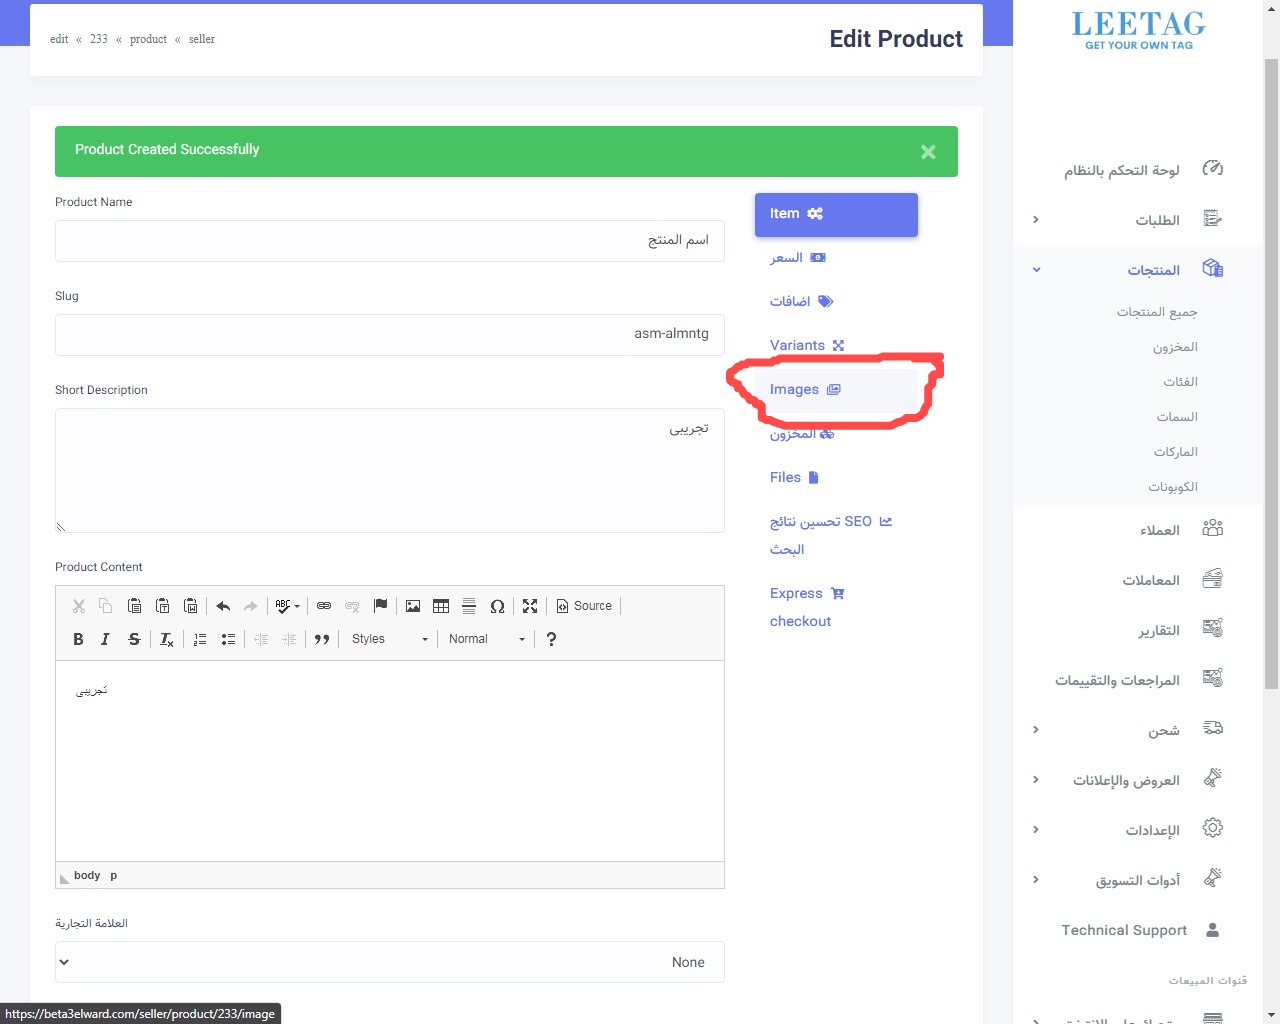The height and width of the screenshot is (1024, 1280).
Task: Insert a numbered list
Action: [x=200, y=639]
